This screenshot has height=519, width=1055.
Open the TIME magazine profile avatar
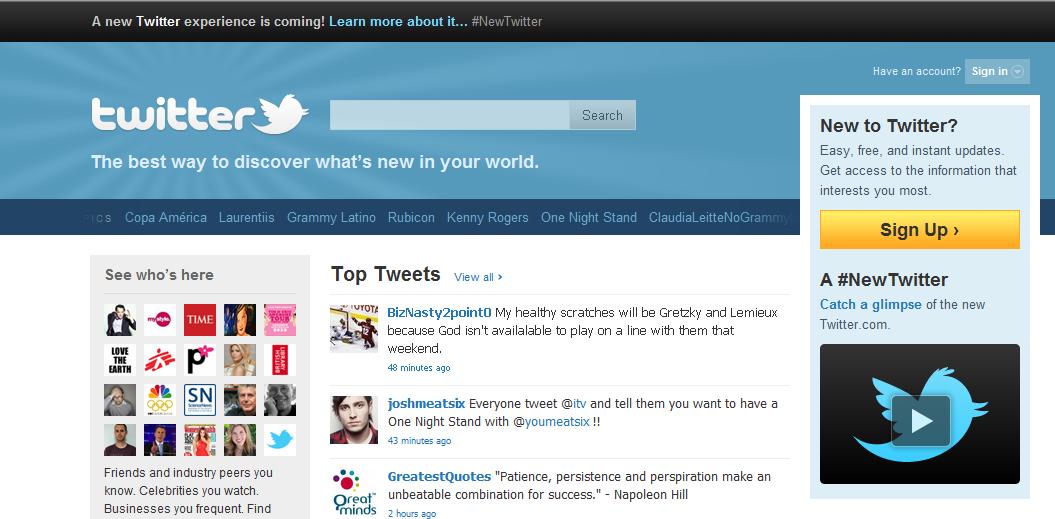(200, 319)
